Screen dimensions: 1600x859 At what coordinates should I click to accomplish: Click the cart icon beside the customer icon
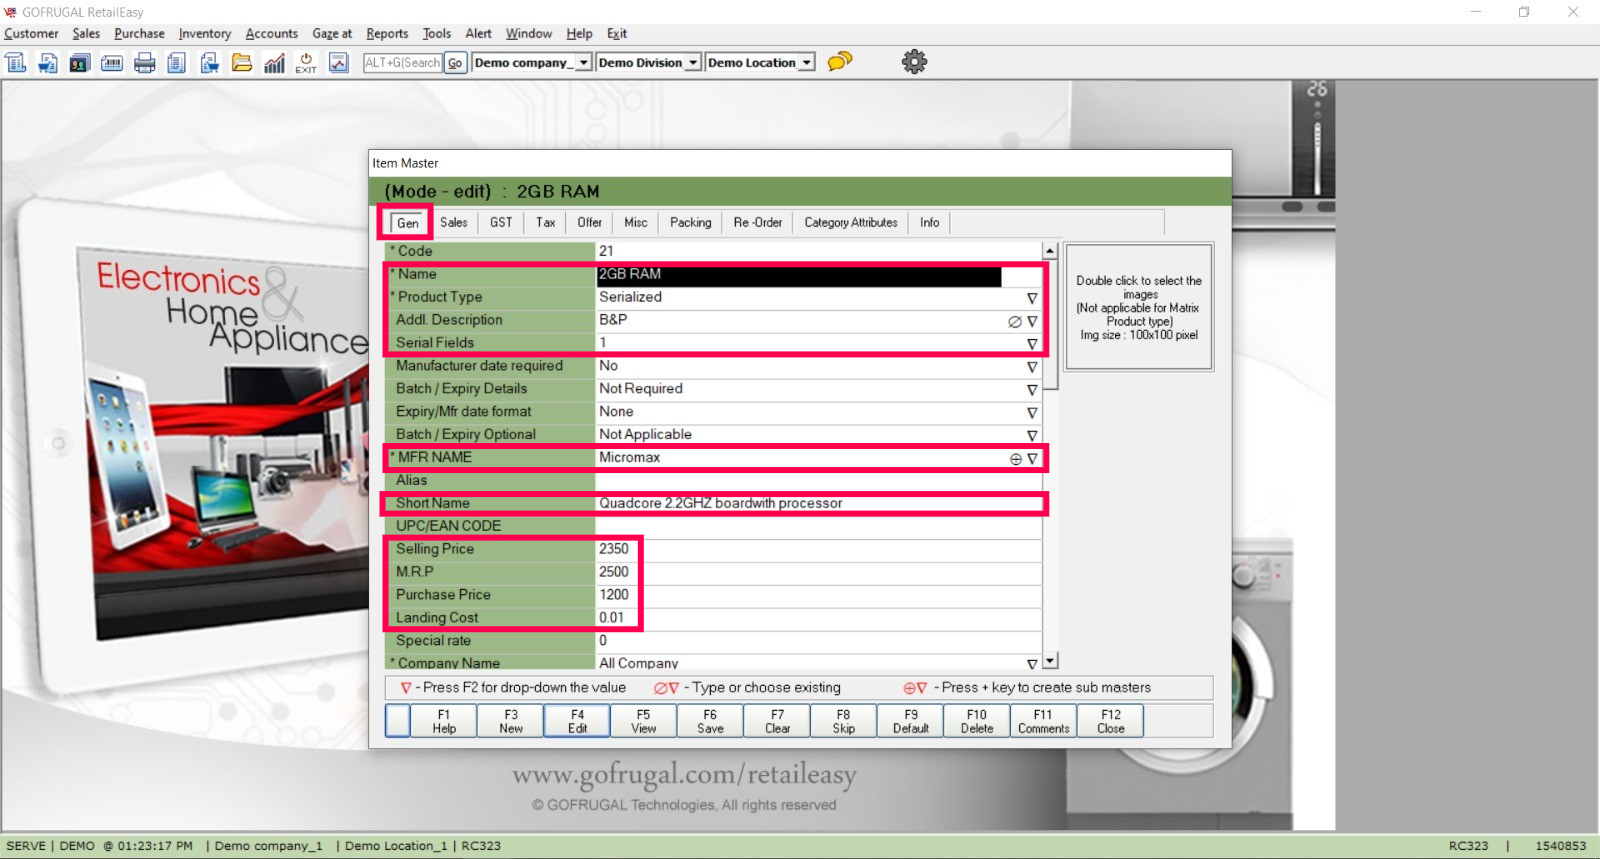click(48, 63)
